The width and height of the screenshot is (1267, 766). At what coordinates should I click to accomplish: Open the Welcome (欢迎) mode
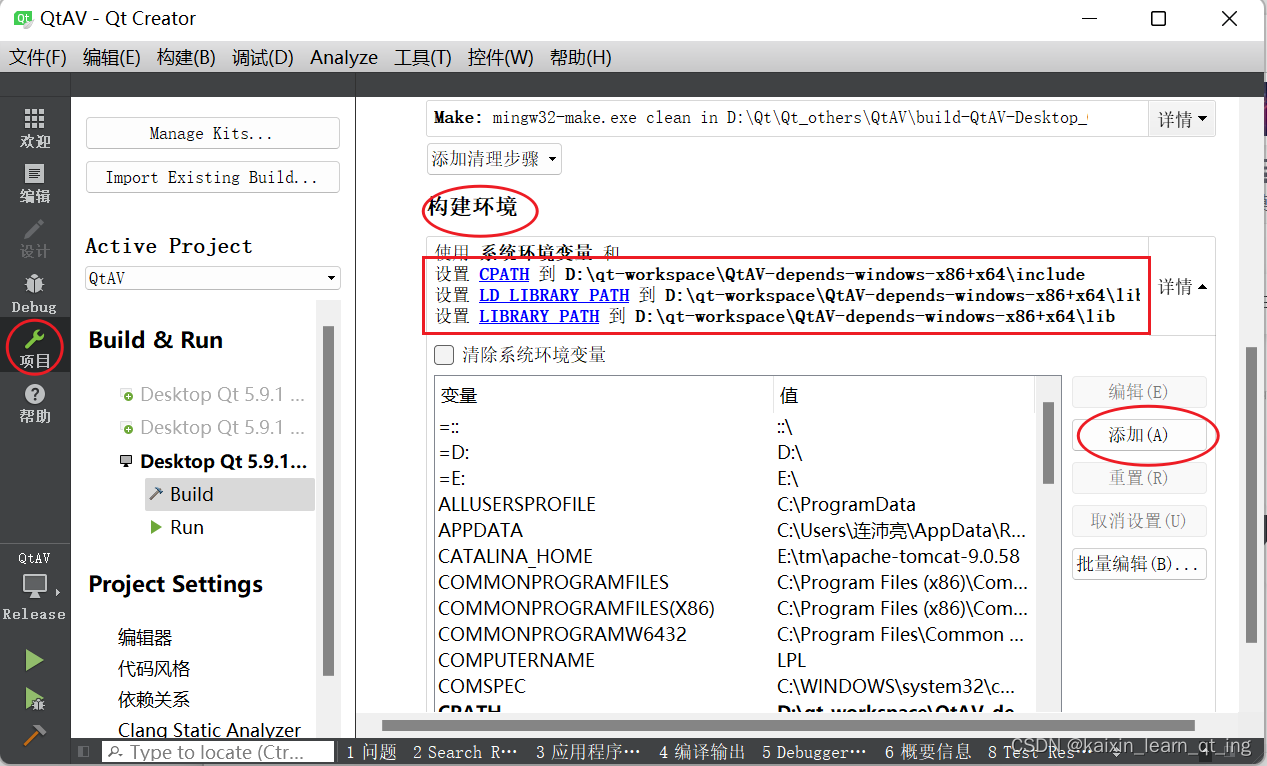(x=35, y=128)
